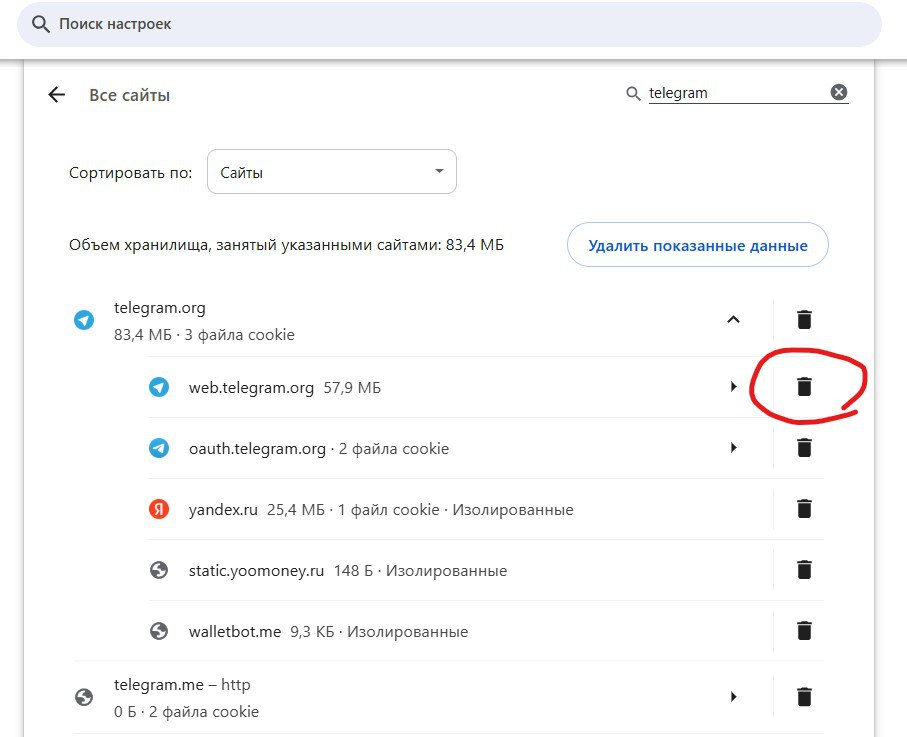The image size is (907, 737).
Task: Click the Yandex favicon of yandex.ru
Action: coord(159,508)
